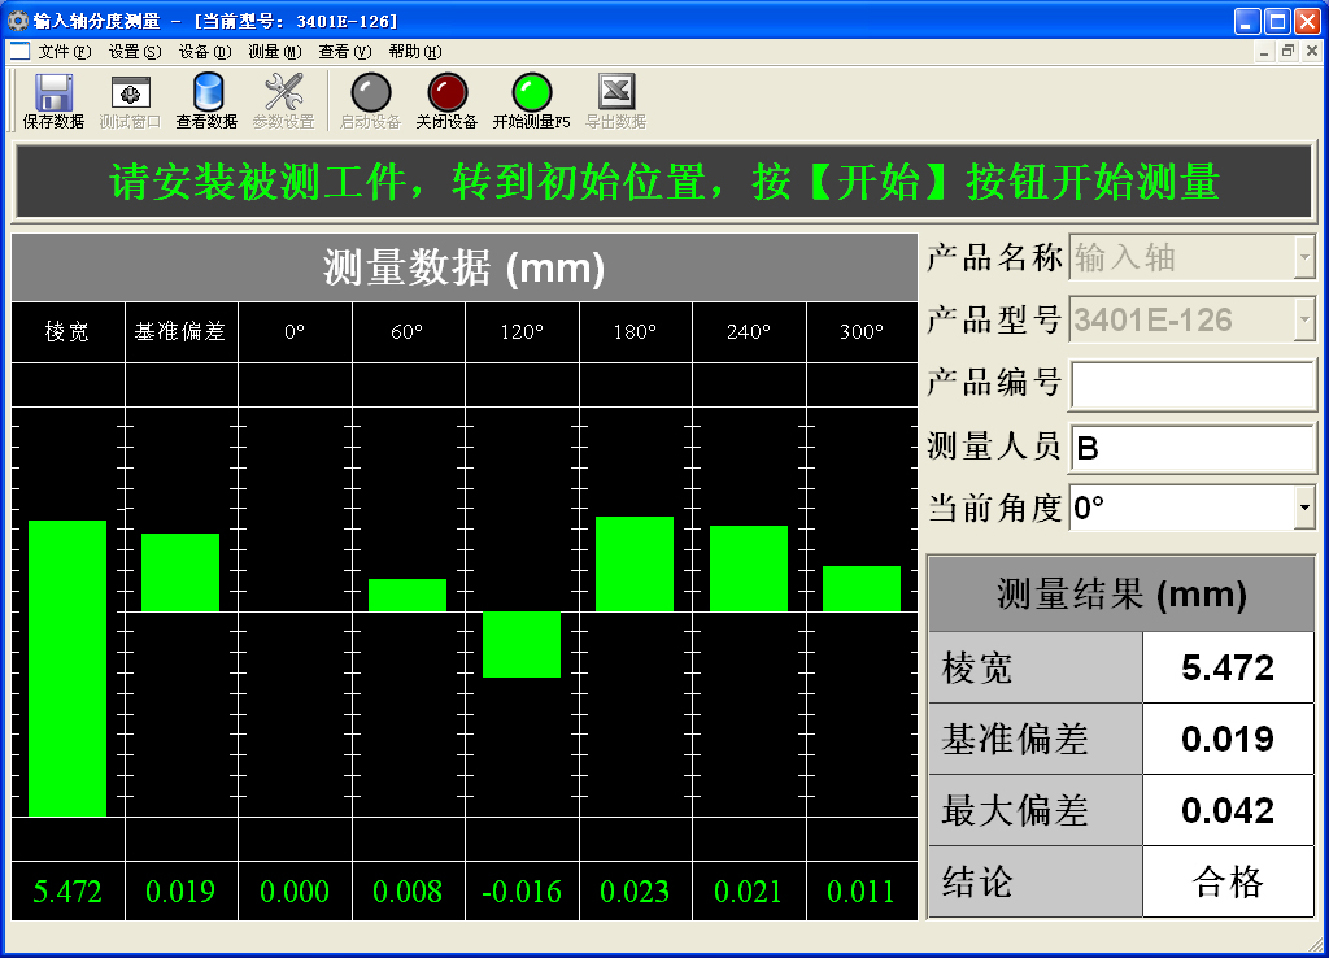
Task: Click the operator (测量人员) input field
Action: point(1191,448)
